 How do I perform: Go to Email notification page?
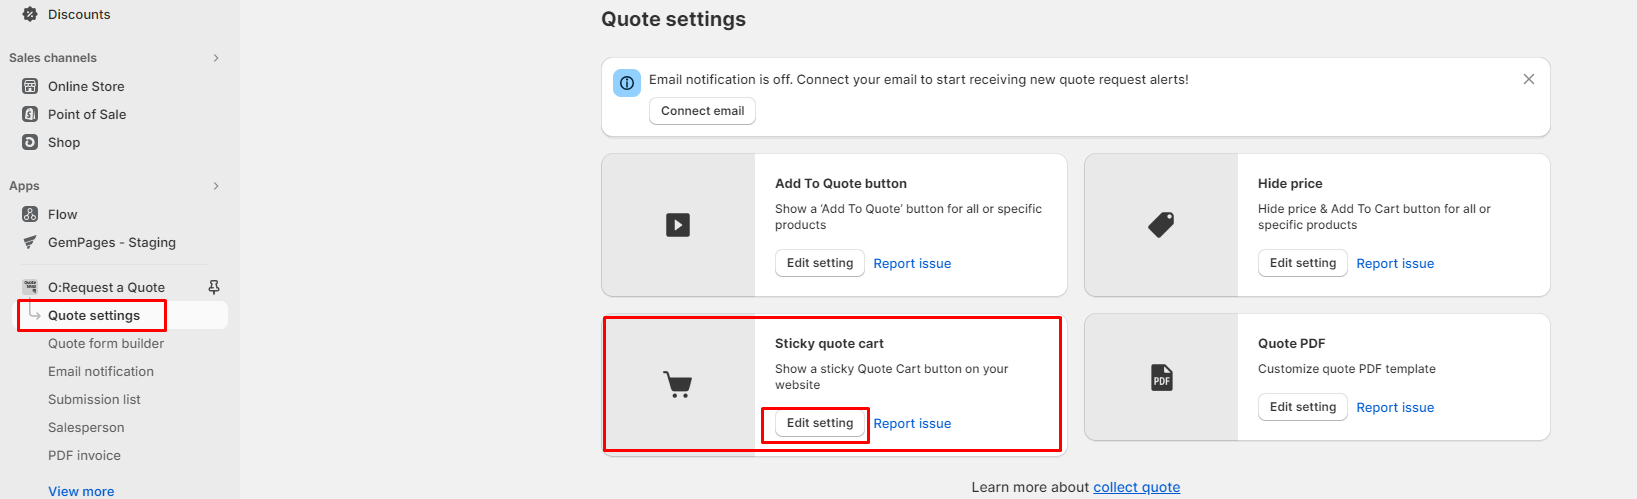101,371
